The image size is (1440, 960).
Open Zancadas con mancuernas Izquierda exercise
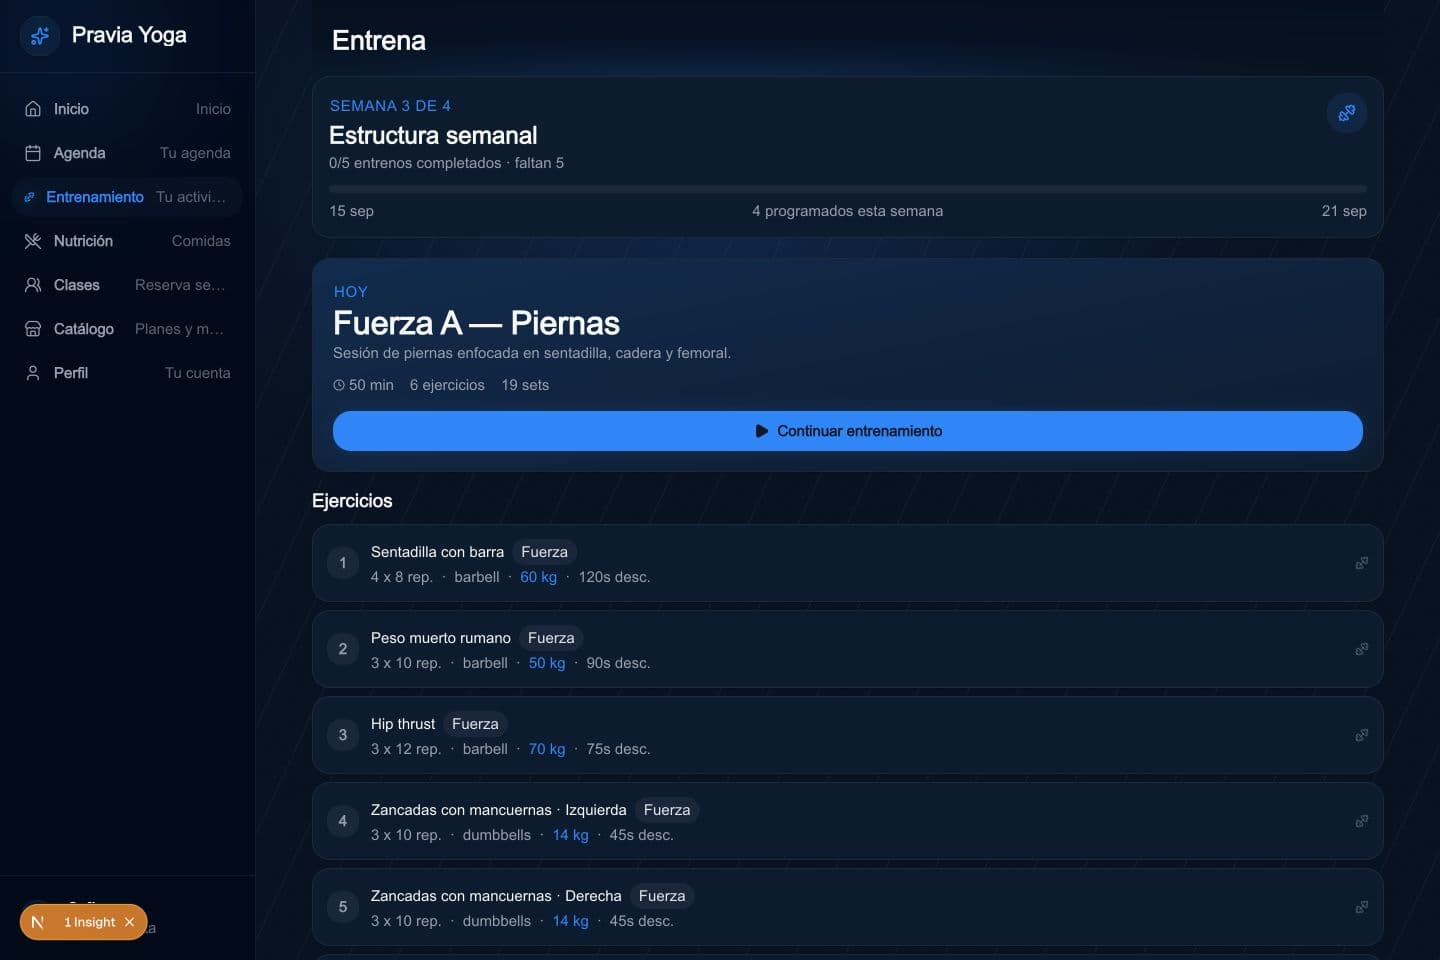click(848, 821)
